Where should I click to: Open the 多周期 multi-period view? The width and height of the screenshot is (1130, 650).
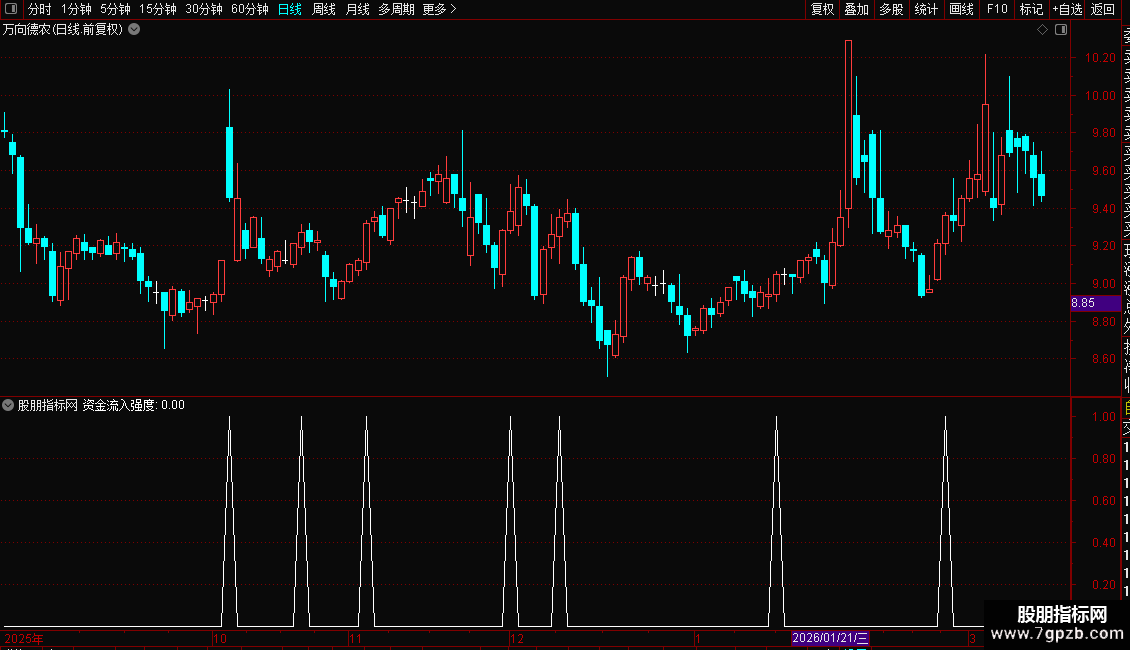click(x=396, y=9)
